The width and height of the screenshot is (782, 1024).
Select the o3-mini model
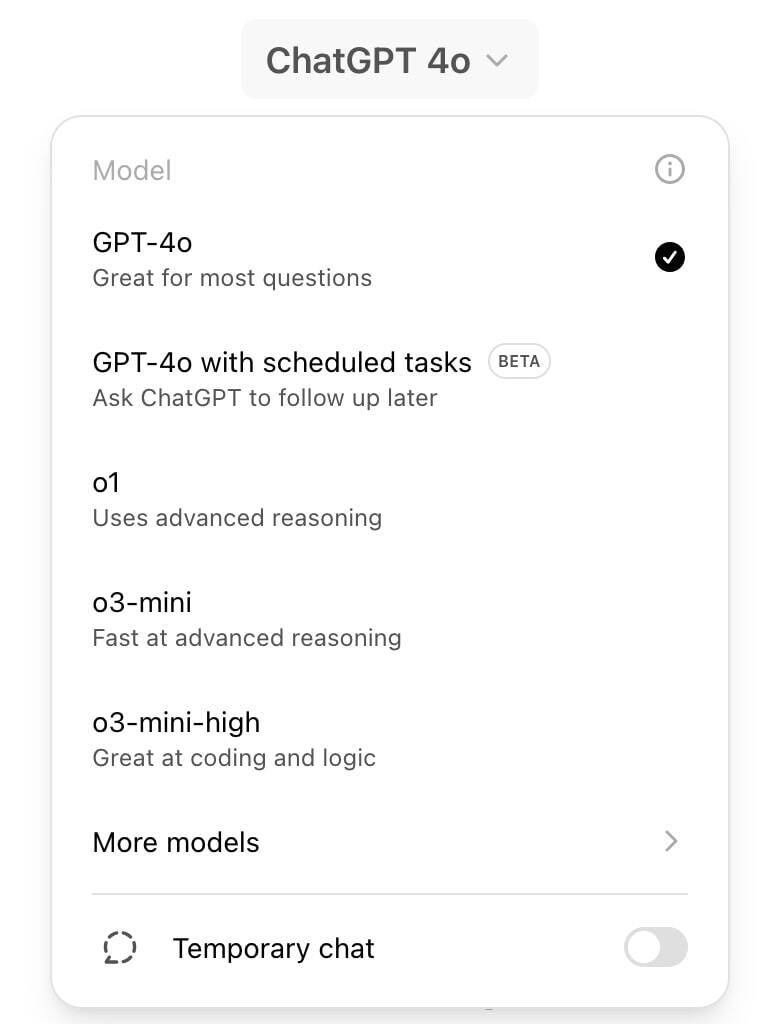click(142, 603)
